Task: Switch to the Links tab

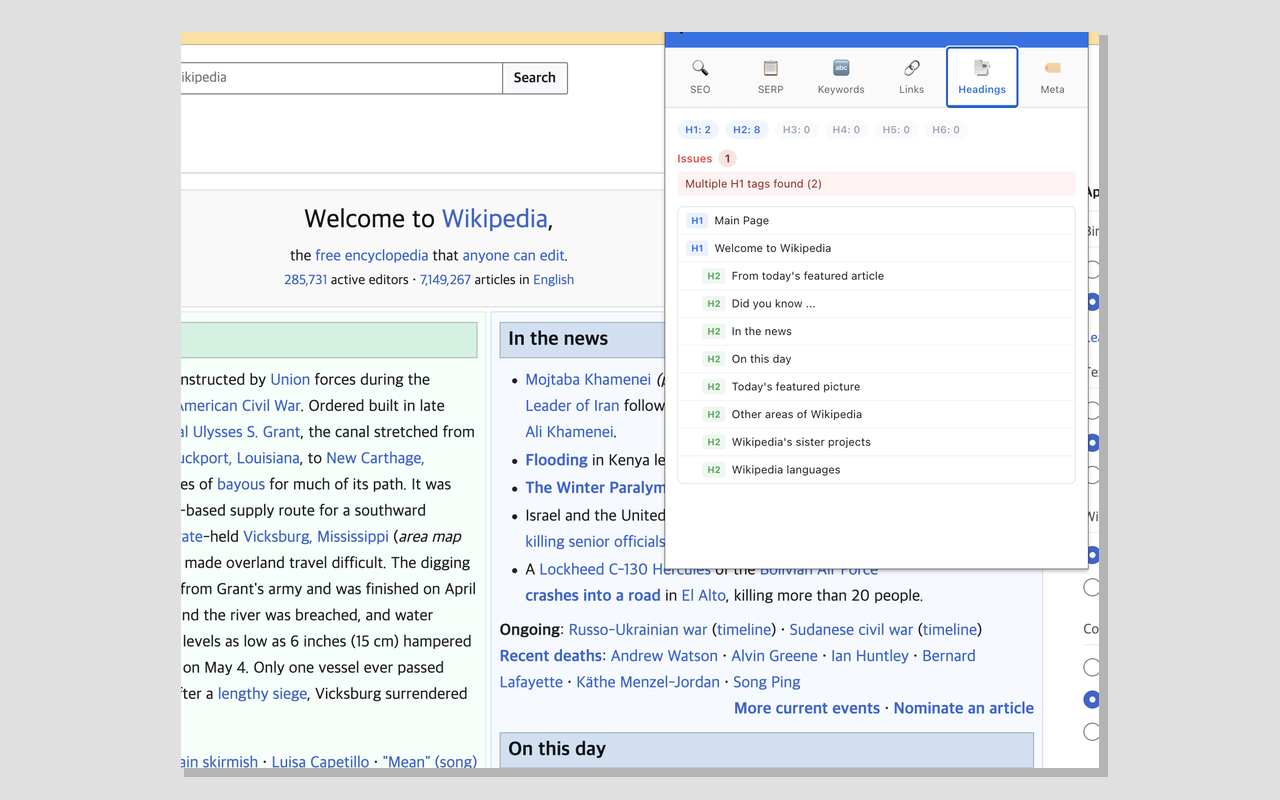Action: 912,77
